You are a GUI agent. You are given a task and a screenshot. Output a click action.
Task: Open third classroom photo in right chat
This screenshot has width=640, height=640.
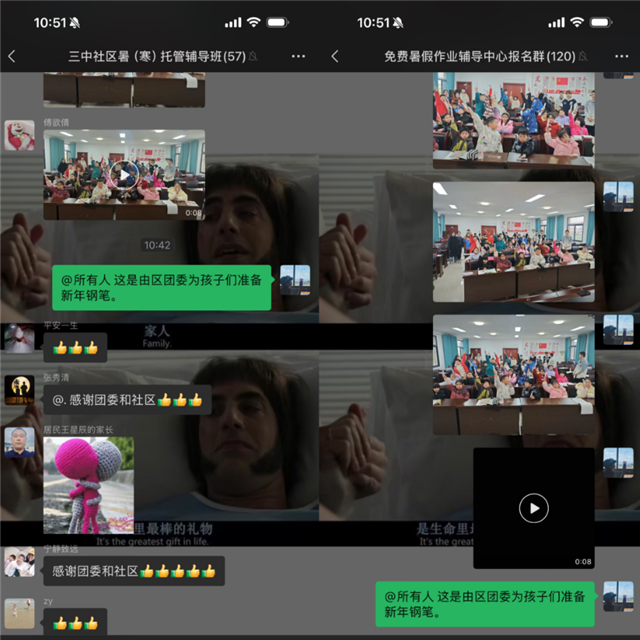click(513, 374)
